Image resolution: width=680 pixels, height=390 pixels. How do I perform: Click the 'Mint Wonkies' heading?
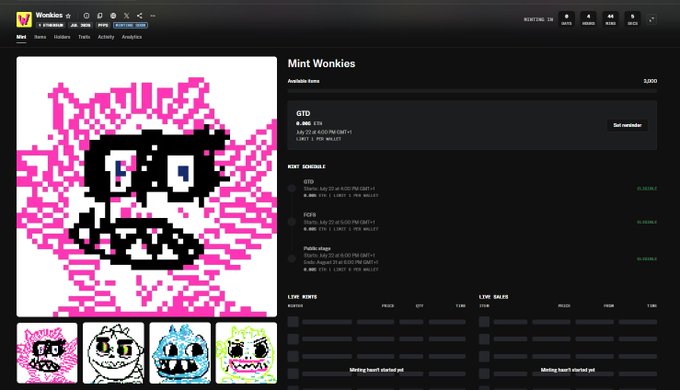321,64
